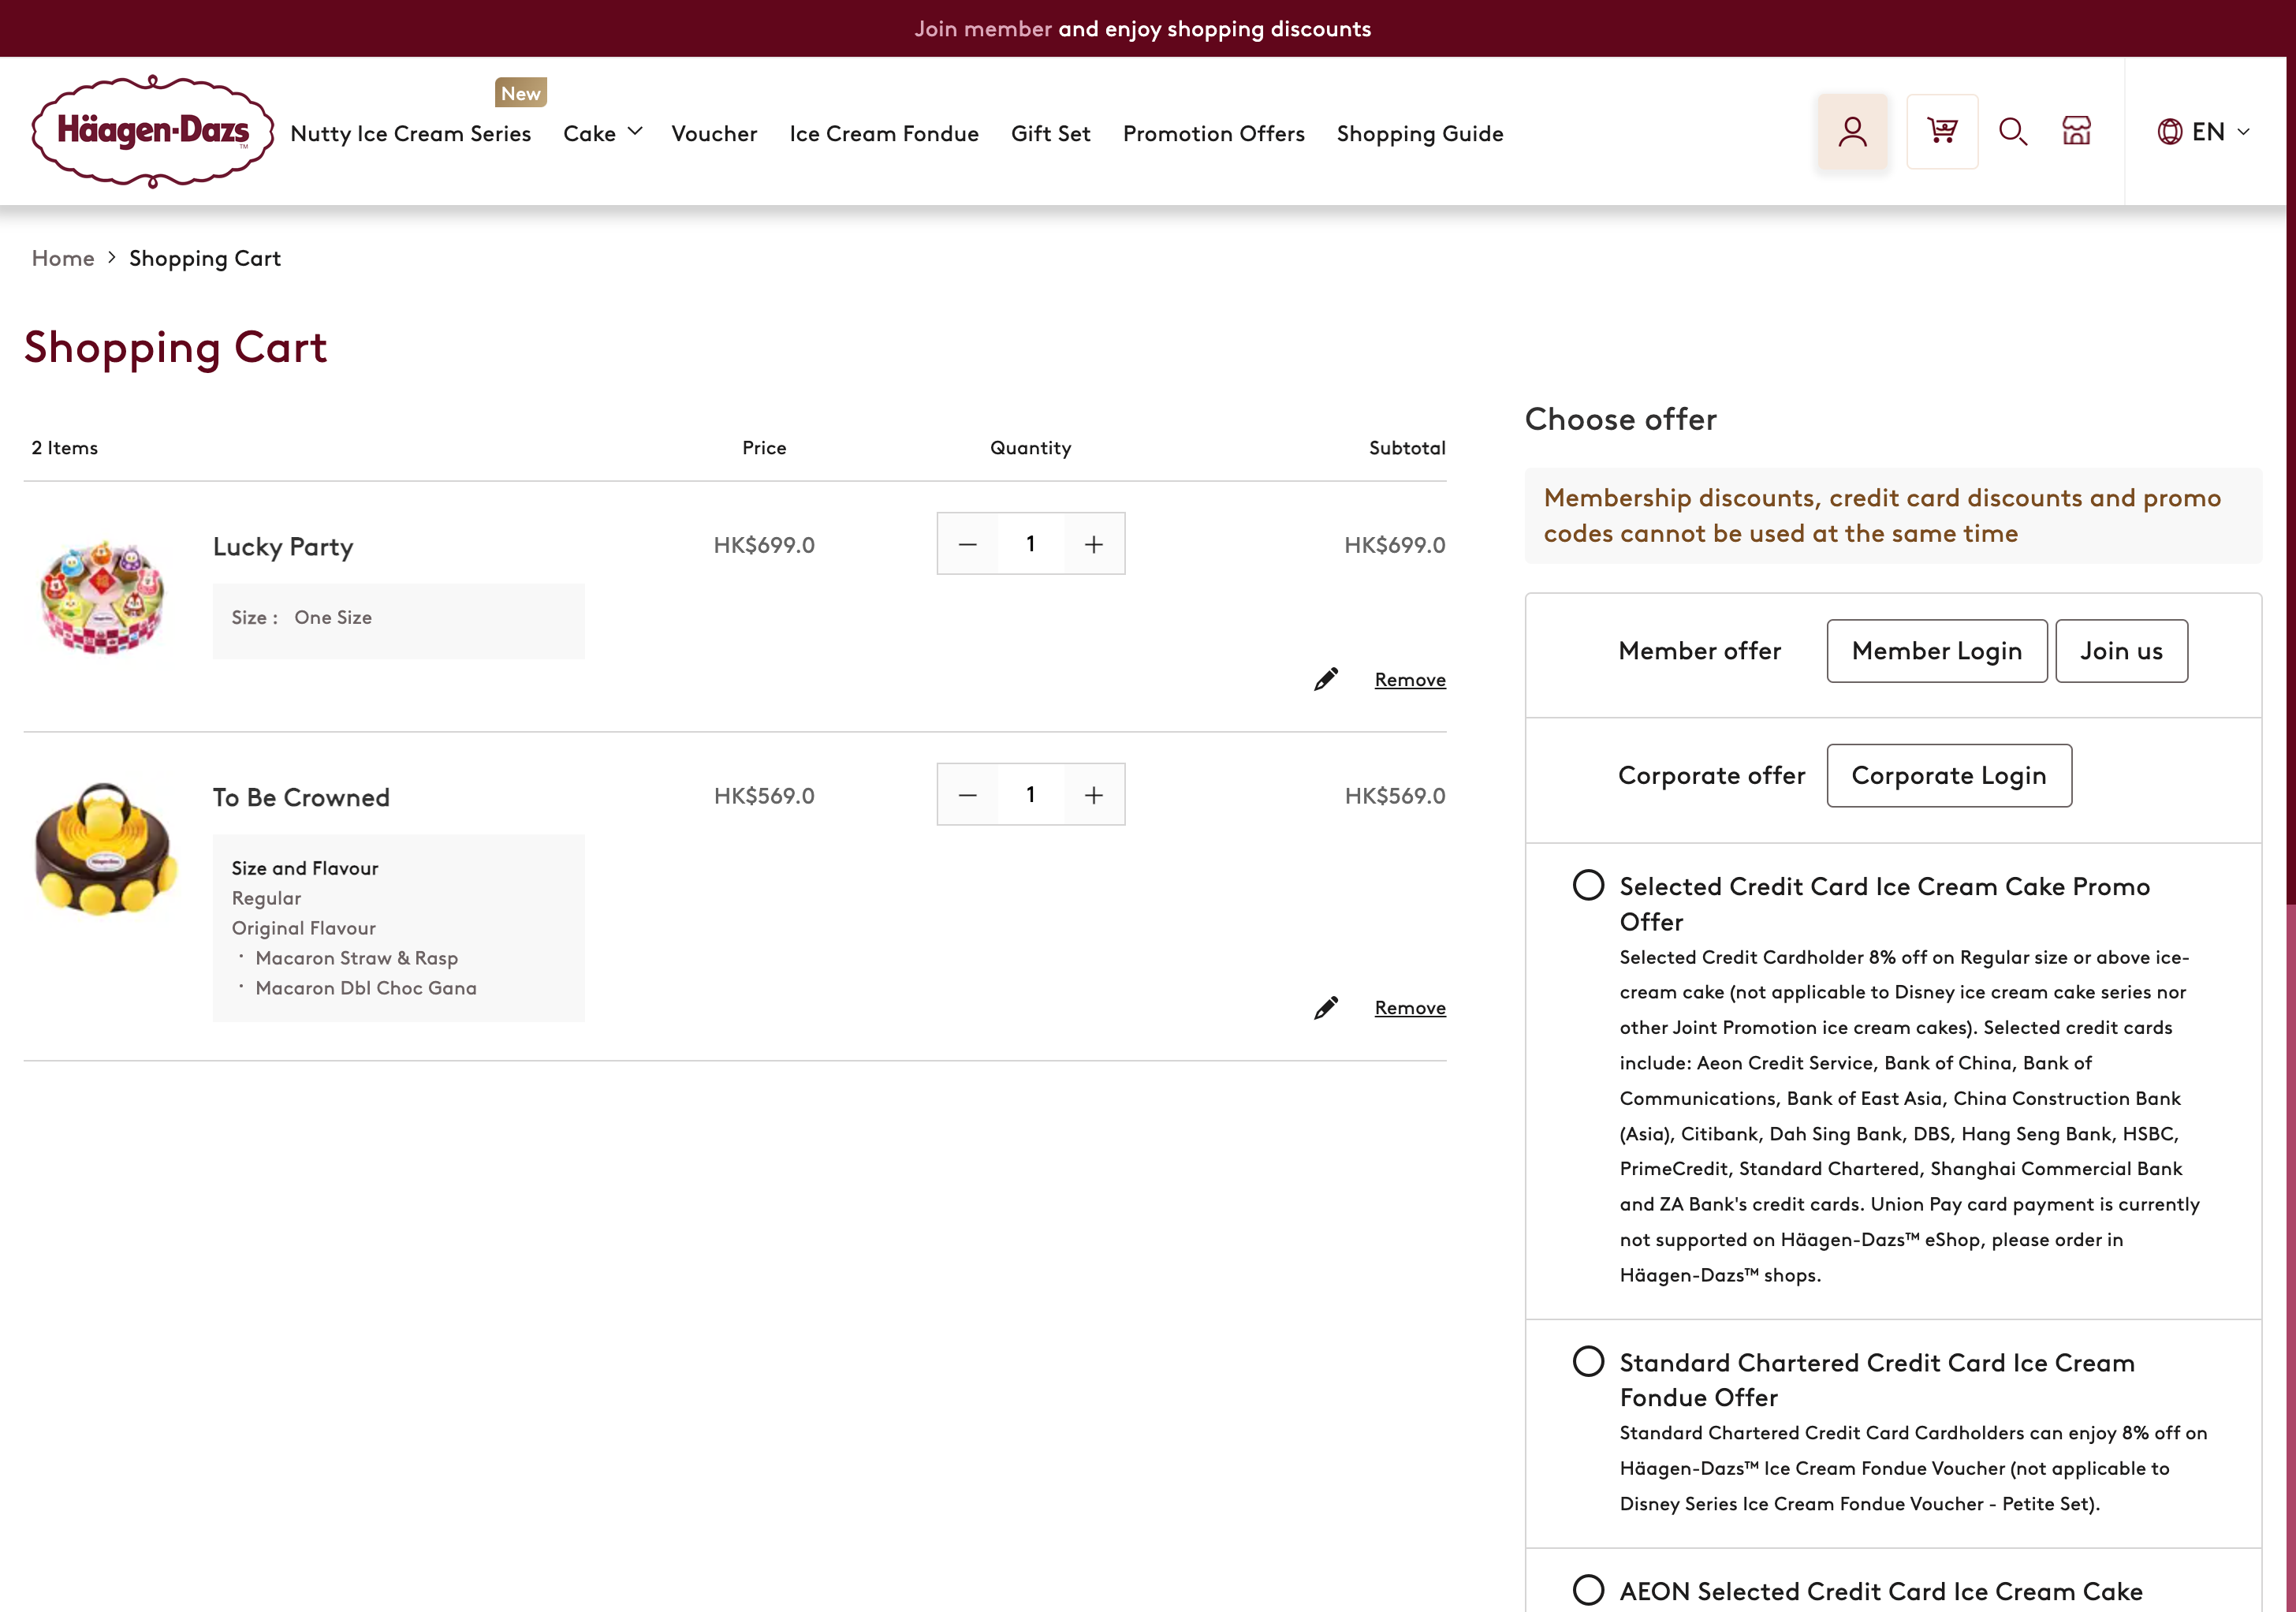The height and width of the screenshot is (1612, 2296).
Task: Increase To Be Crowned quantity with plus
Action: point(1094,795)
